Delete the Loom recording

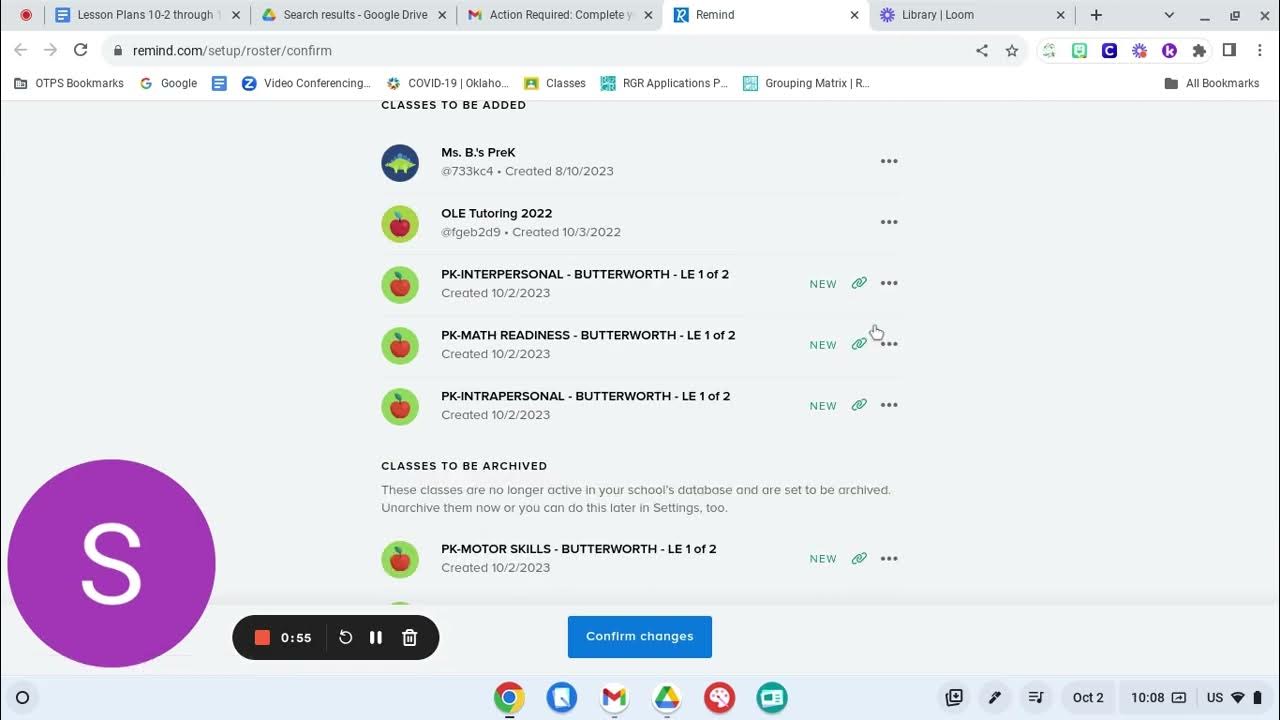pyautogui.click(x=409, y=637)
